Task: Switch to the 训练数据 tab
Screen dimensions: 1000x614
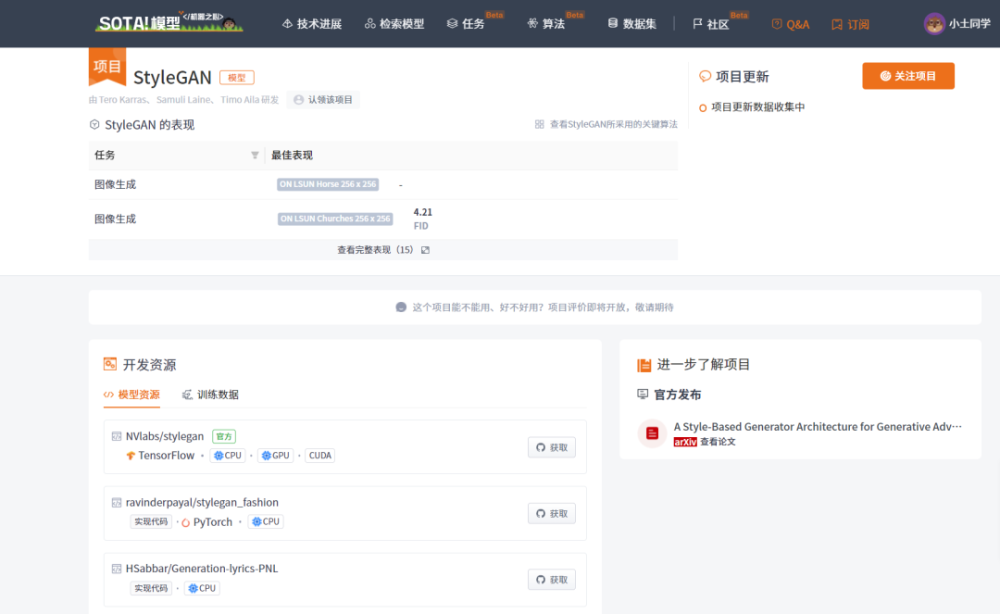Action: click(210, 395)
